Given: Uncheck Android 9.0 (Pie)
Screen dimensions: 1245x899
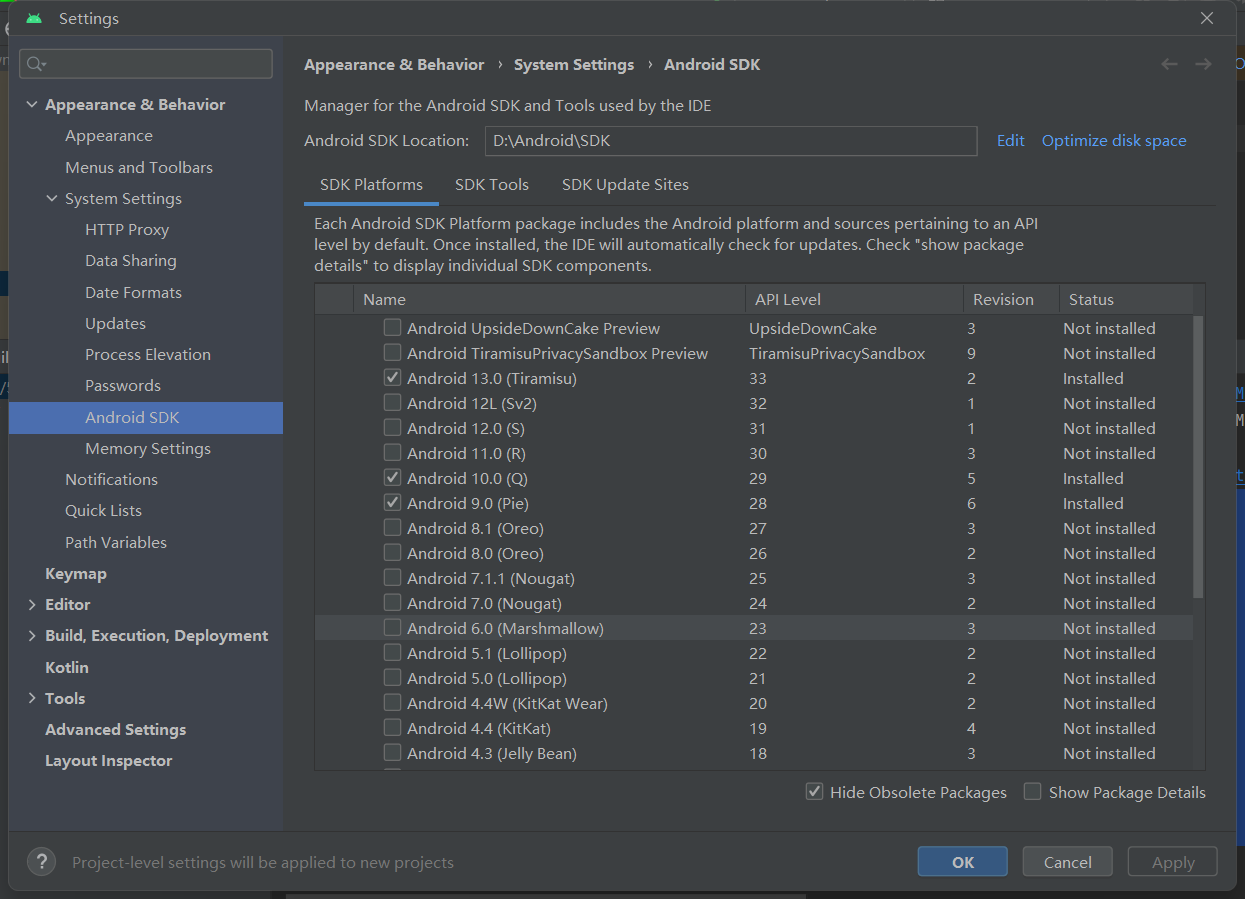Looking at the screenshot, I should (391, 502).
